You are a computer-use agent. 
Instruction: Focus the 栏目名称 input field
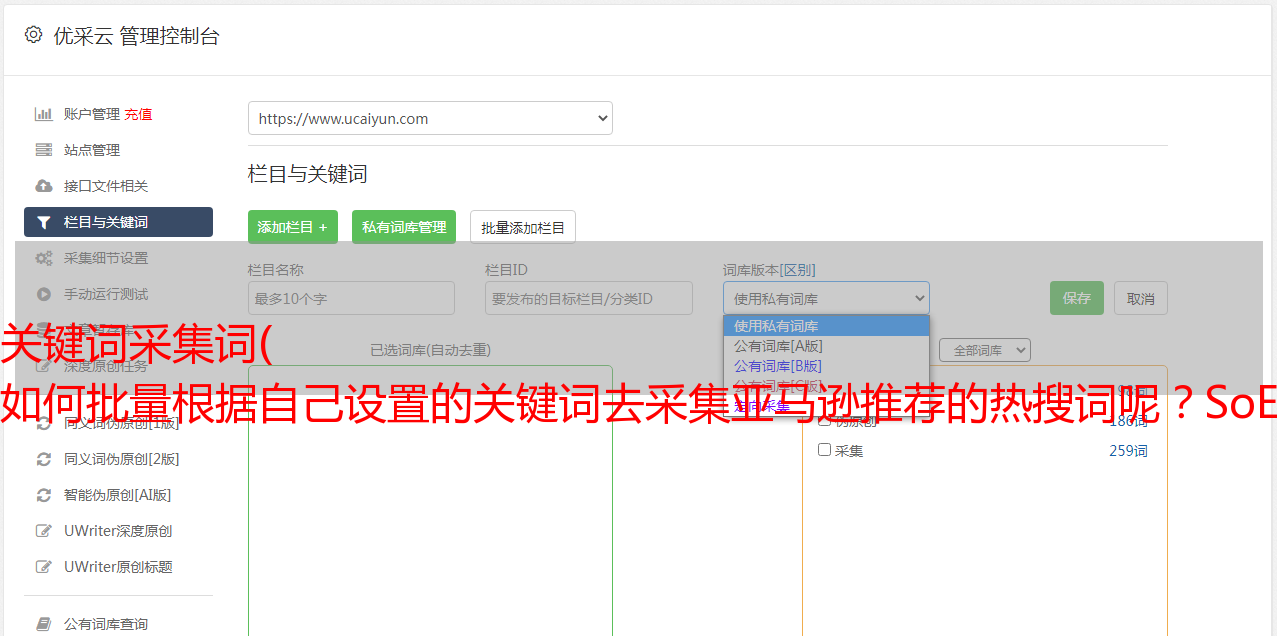point(351,298)
